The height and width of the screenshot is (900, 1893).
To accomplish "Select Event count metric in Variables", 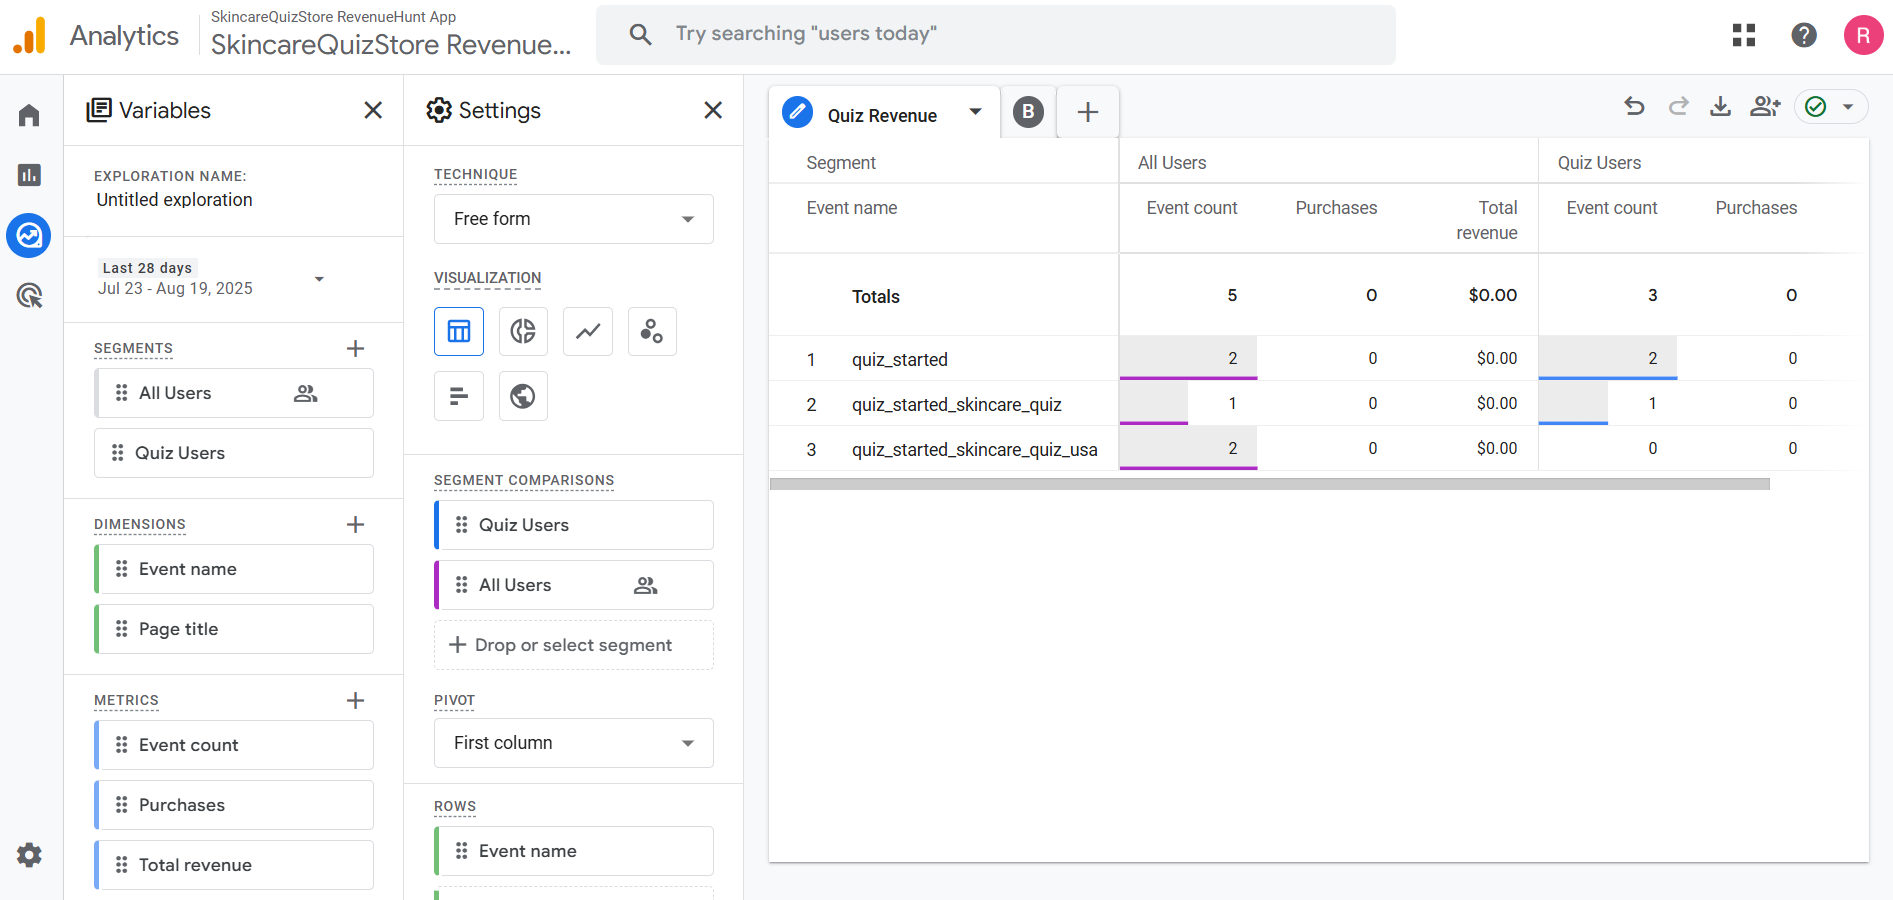I will point(234,745).
